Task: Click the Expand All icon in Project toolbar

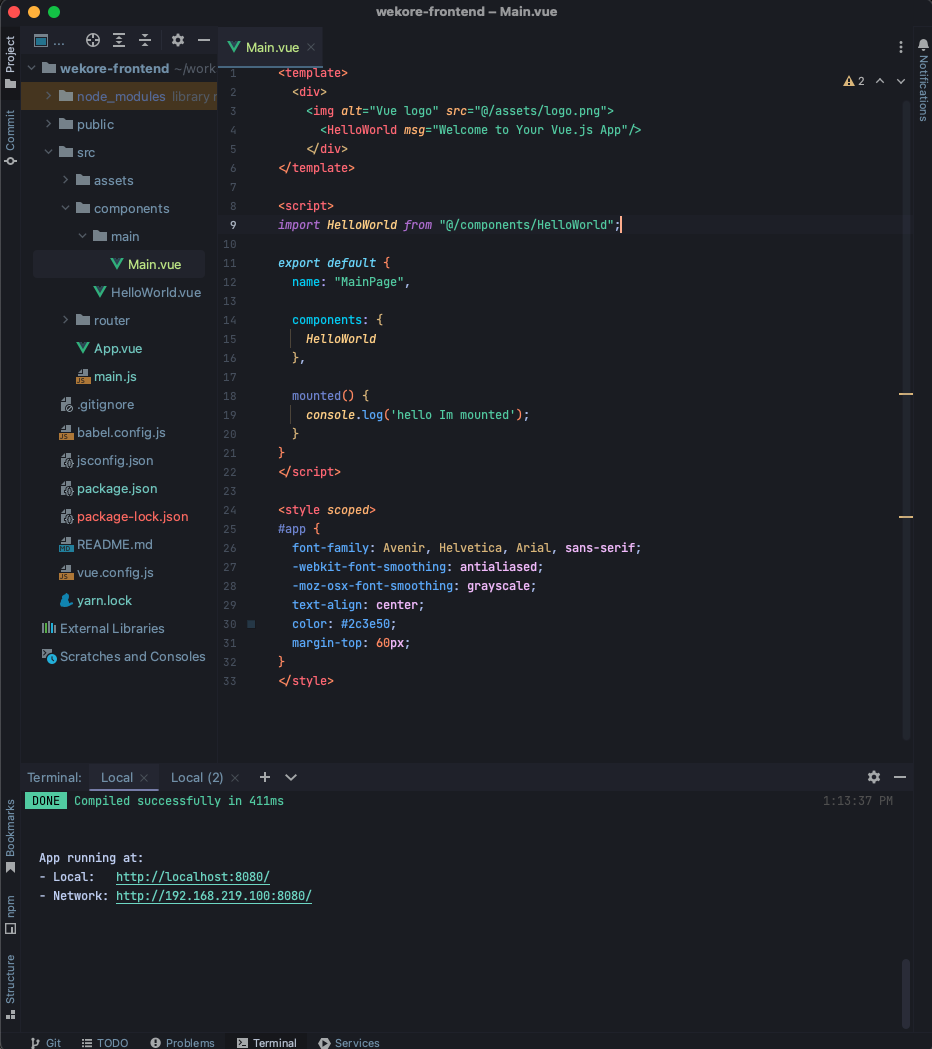Action: (119, 40)
